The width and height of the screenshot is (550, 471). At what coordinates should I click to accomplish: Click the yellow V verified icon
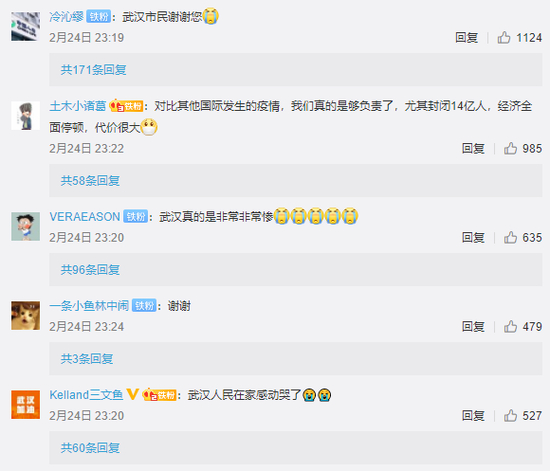point(132,395)
